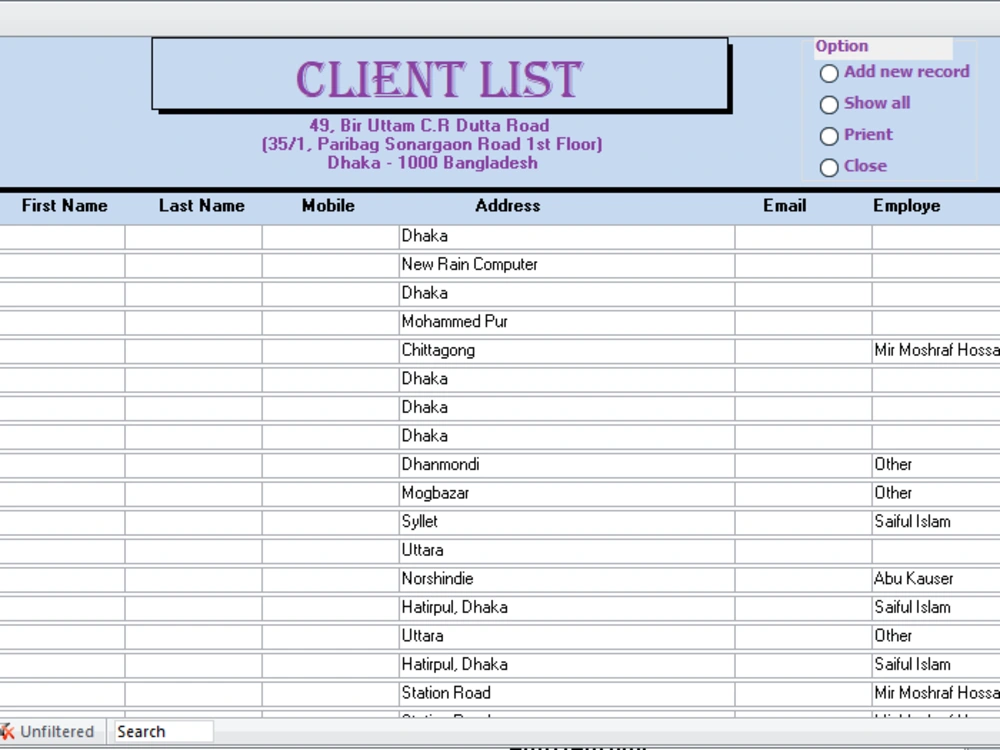The height and width of the screenshot is (750, 1000).
Task: Click the Abu Kauser employee cell
Action: pyautogui.click(x=936, y=579)
